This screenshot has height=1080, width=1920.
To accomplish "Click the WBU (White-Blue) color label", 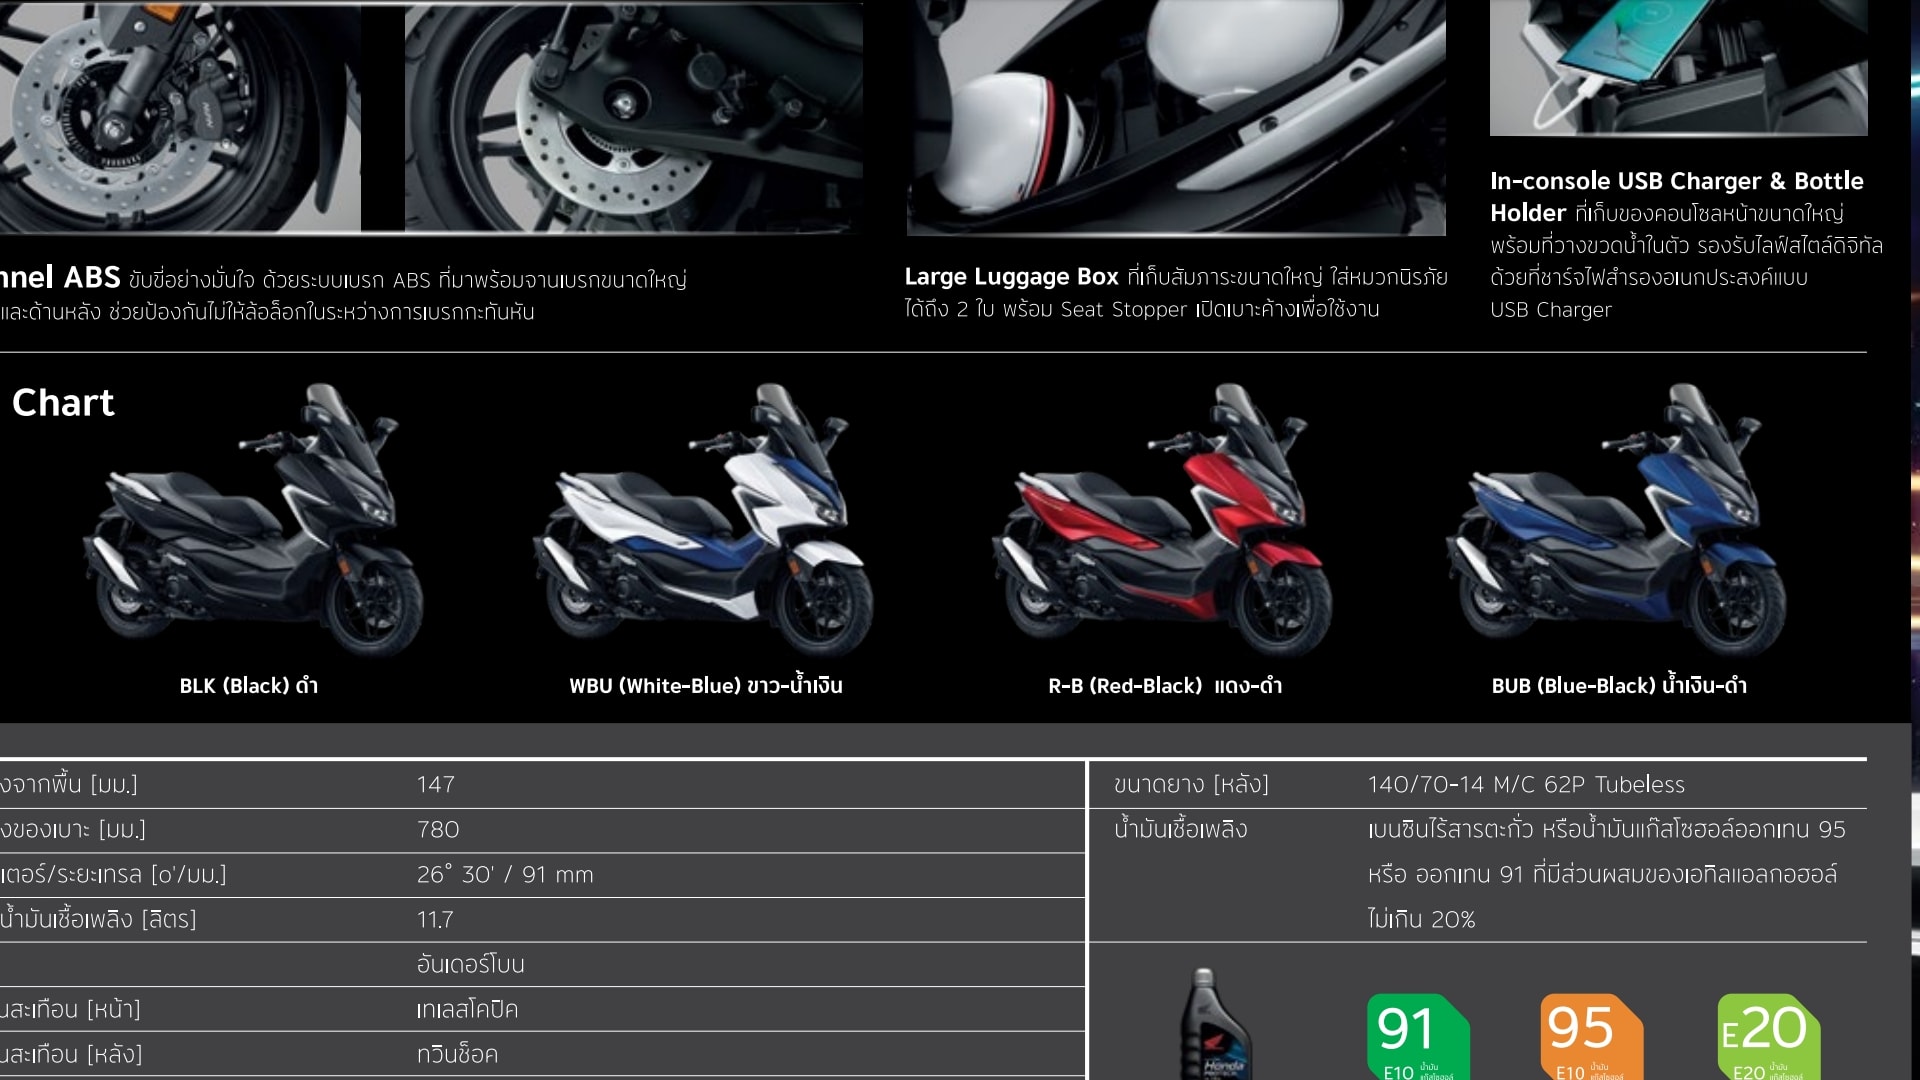I will tap(705, 686).
